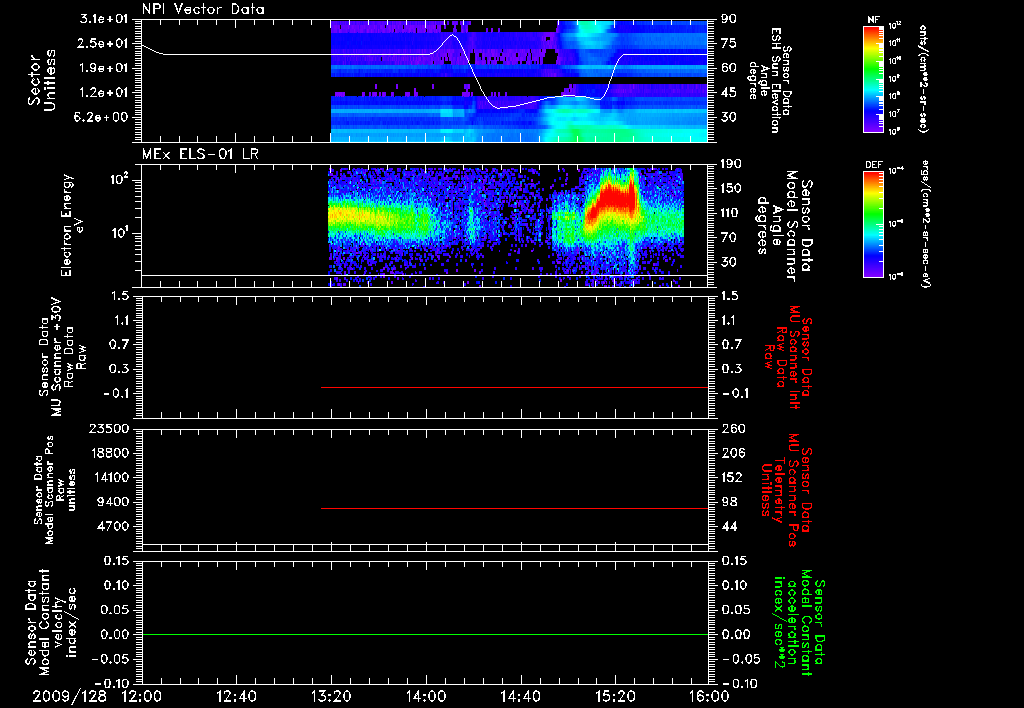Click the 13:20 time axis label
Screen dimensions: 1024x708
click(331, 696)
